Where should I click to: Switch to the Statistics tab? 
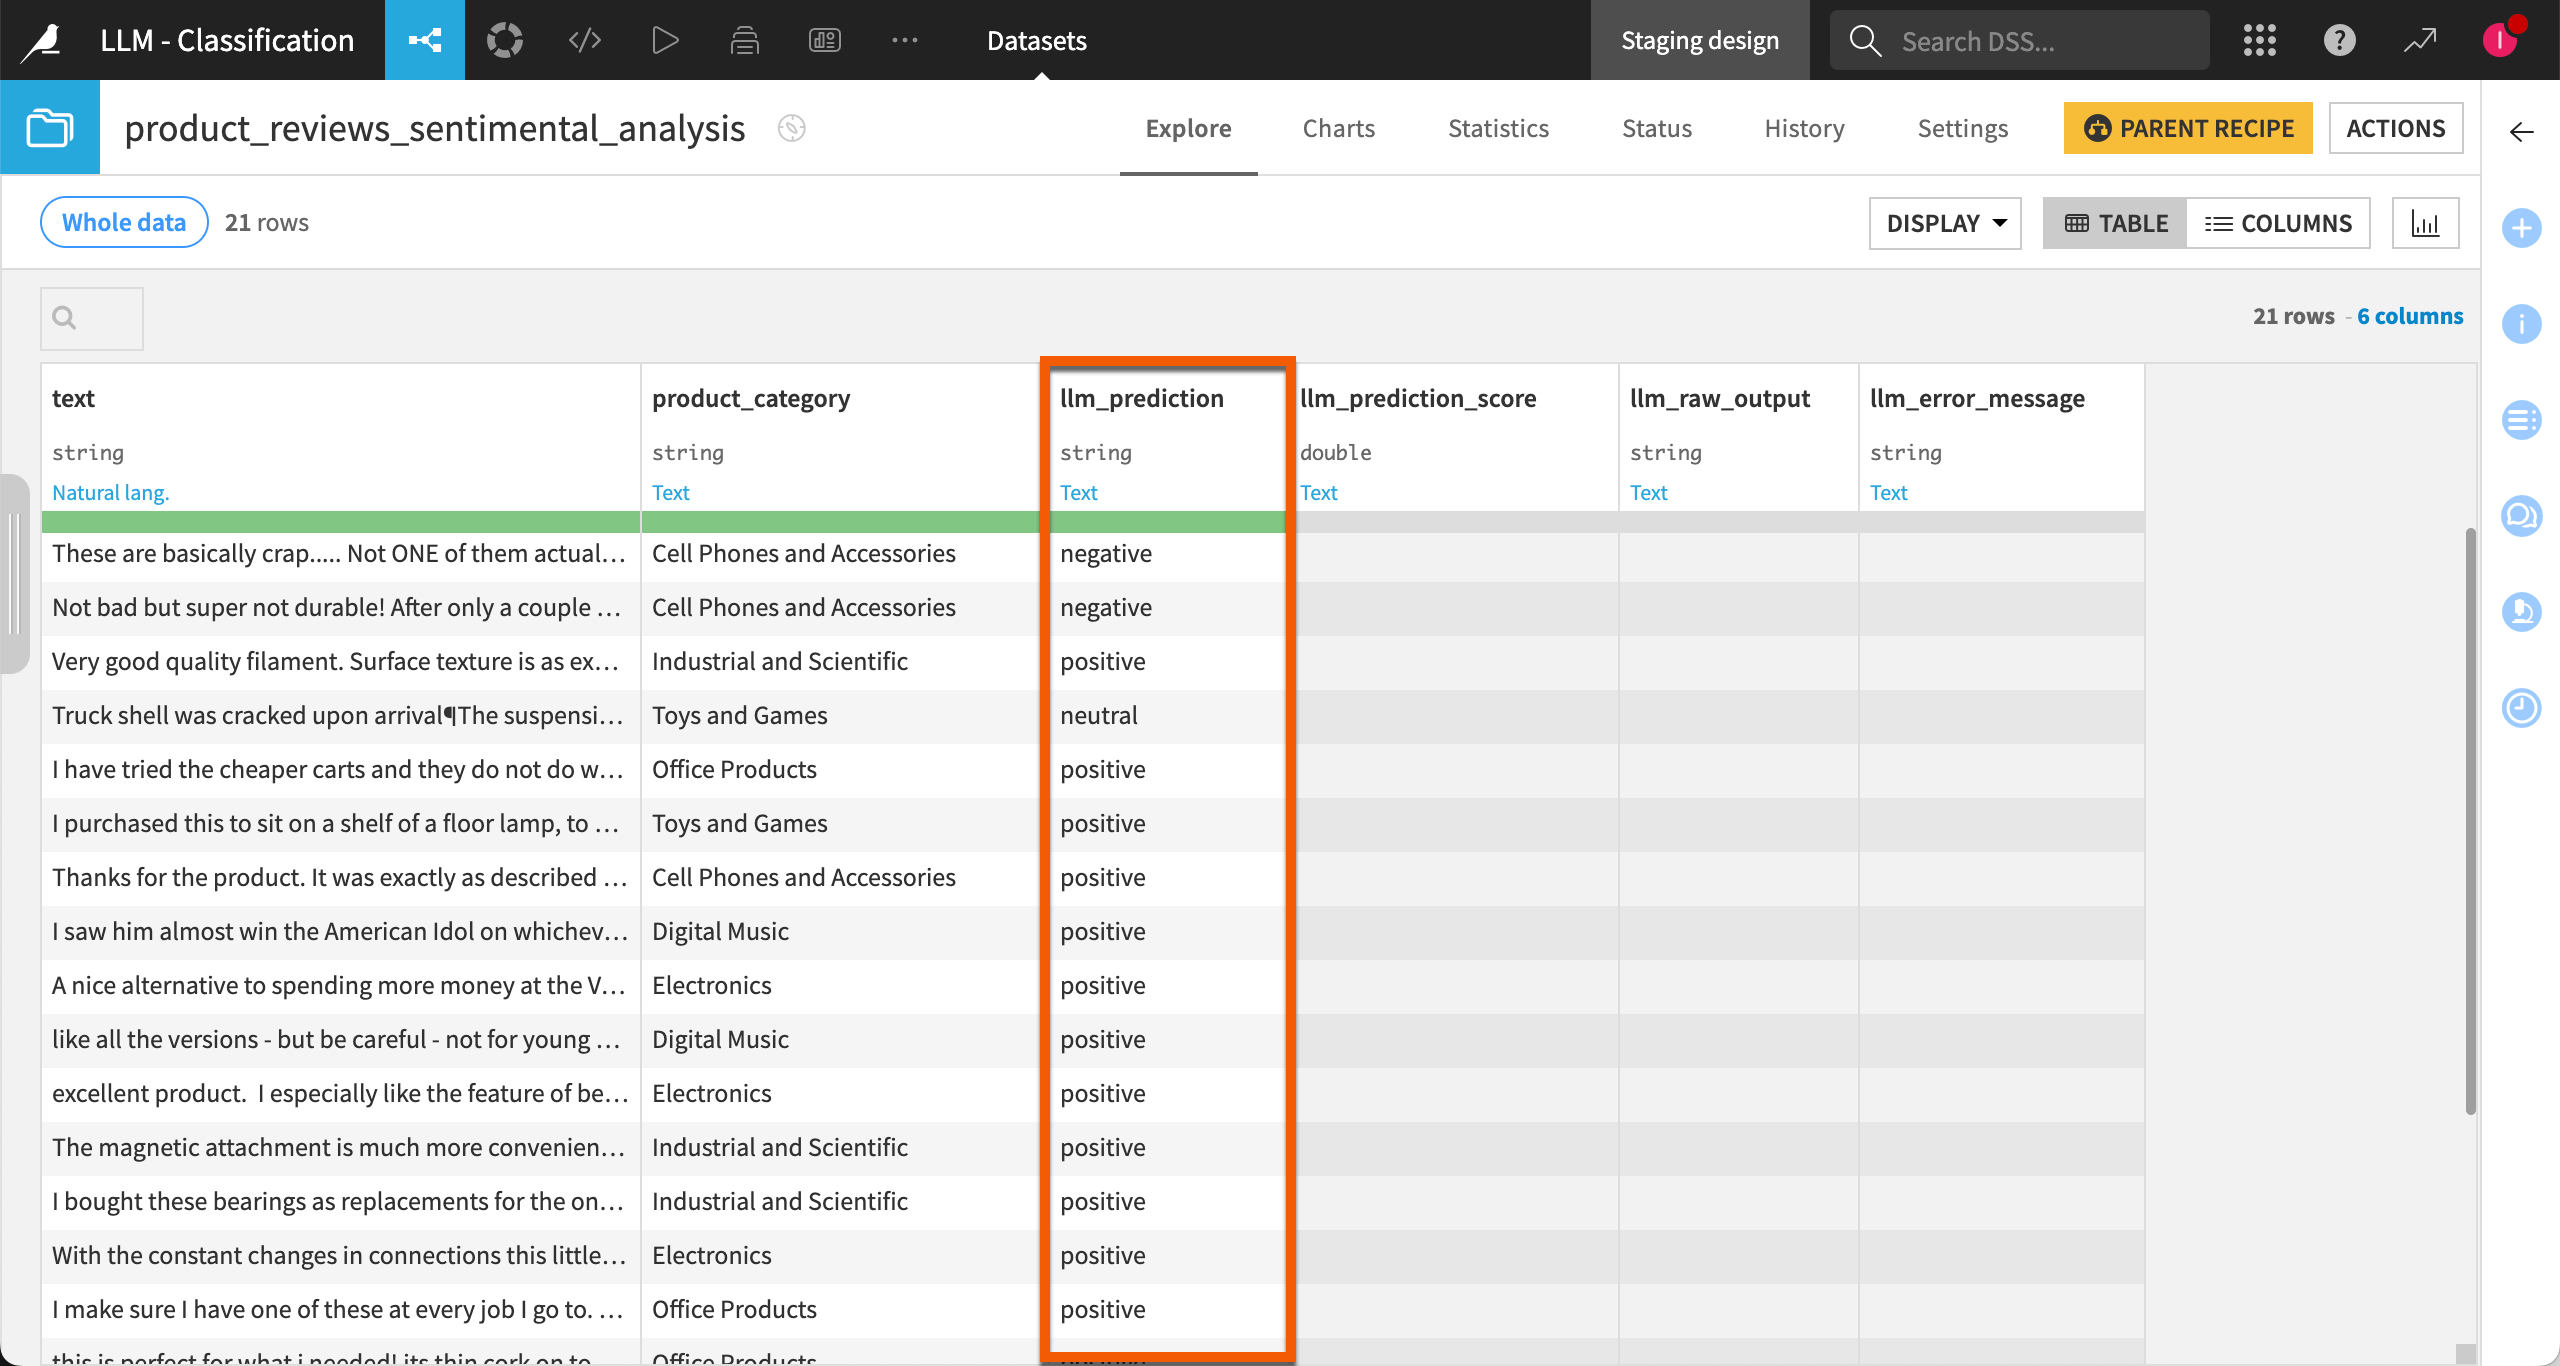point(1497,128)
